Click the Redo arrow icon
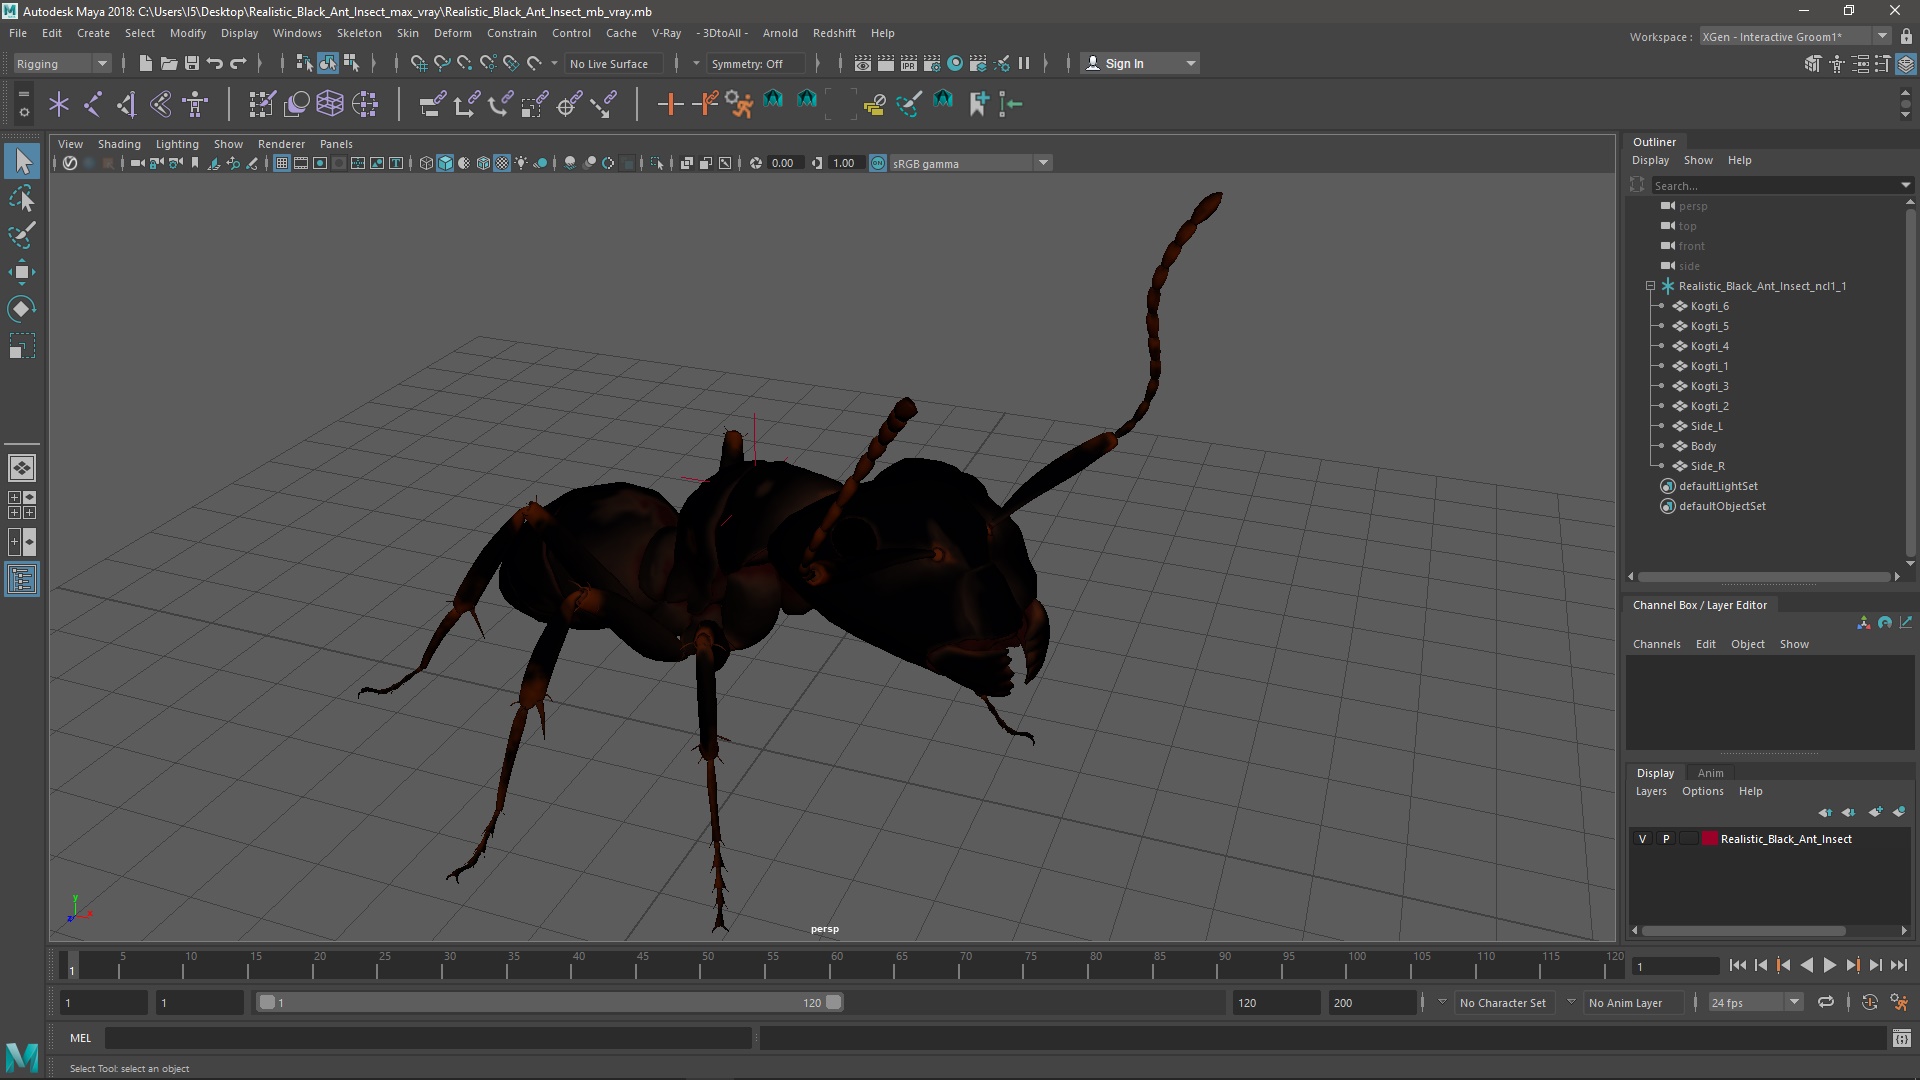Image resolution: width=1920 pixels, height=1080 pixels. [238, 63]
